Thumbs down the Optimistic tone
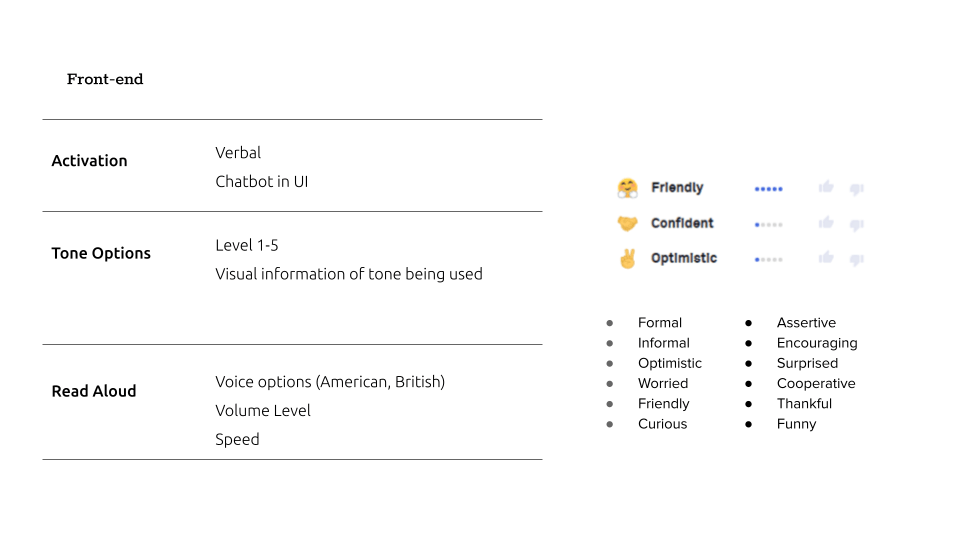This screenshot has height=540, width=960. 857,260
